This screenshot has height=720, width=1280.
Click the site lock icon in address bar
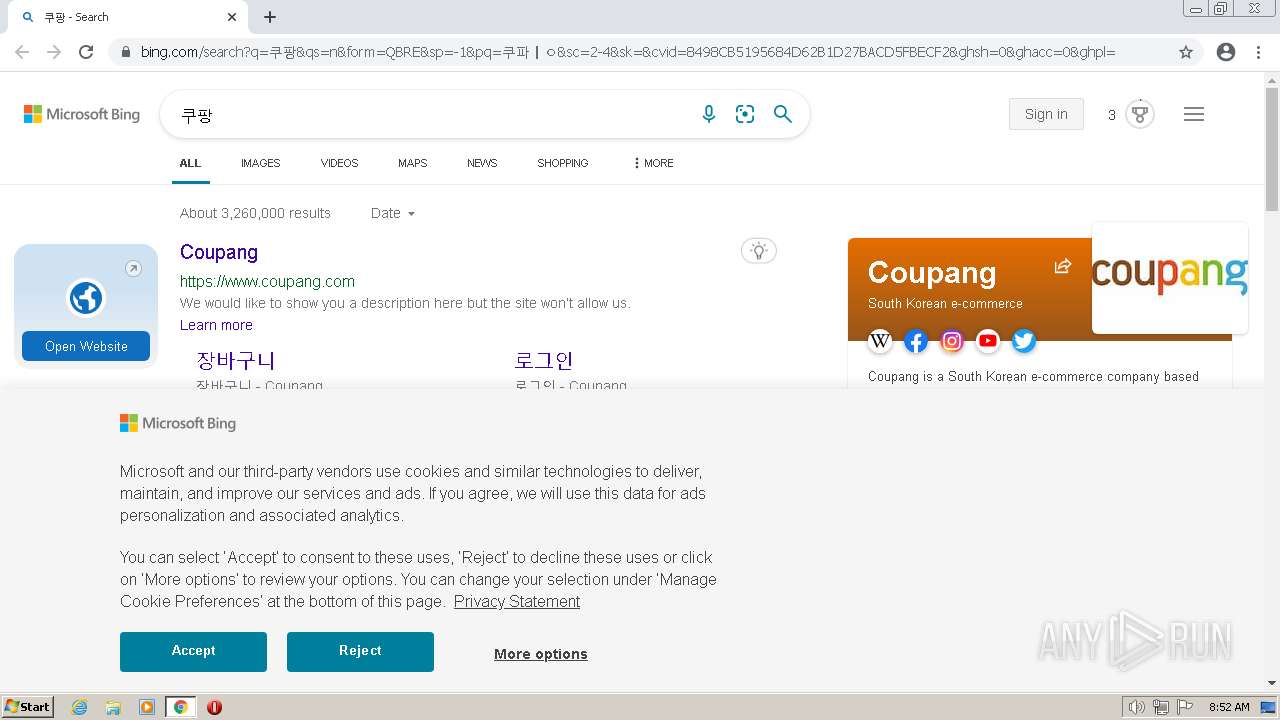126,52
